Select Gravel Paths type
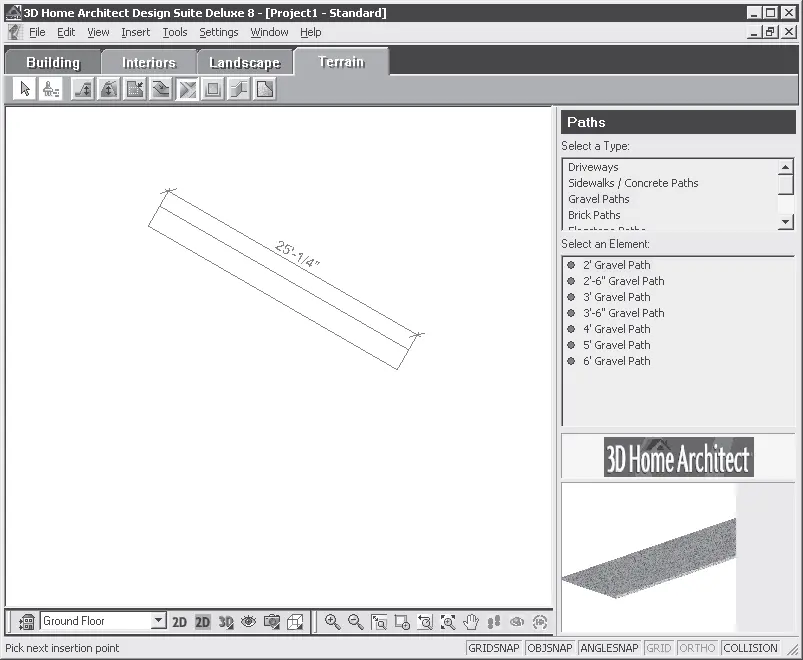This screenshot has width=803, height=660. [599, 199]
